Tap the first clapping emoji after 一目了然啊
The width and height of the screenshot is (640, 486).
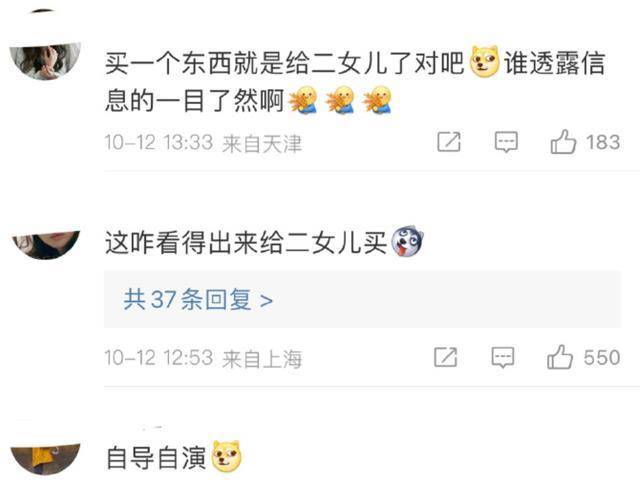303,100
